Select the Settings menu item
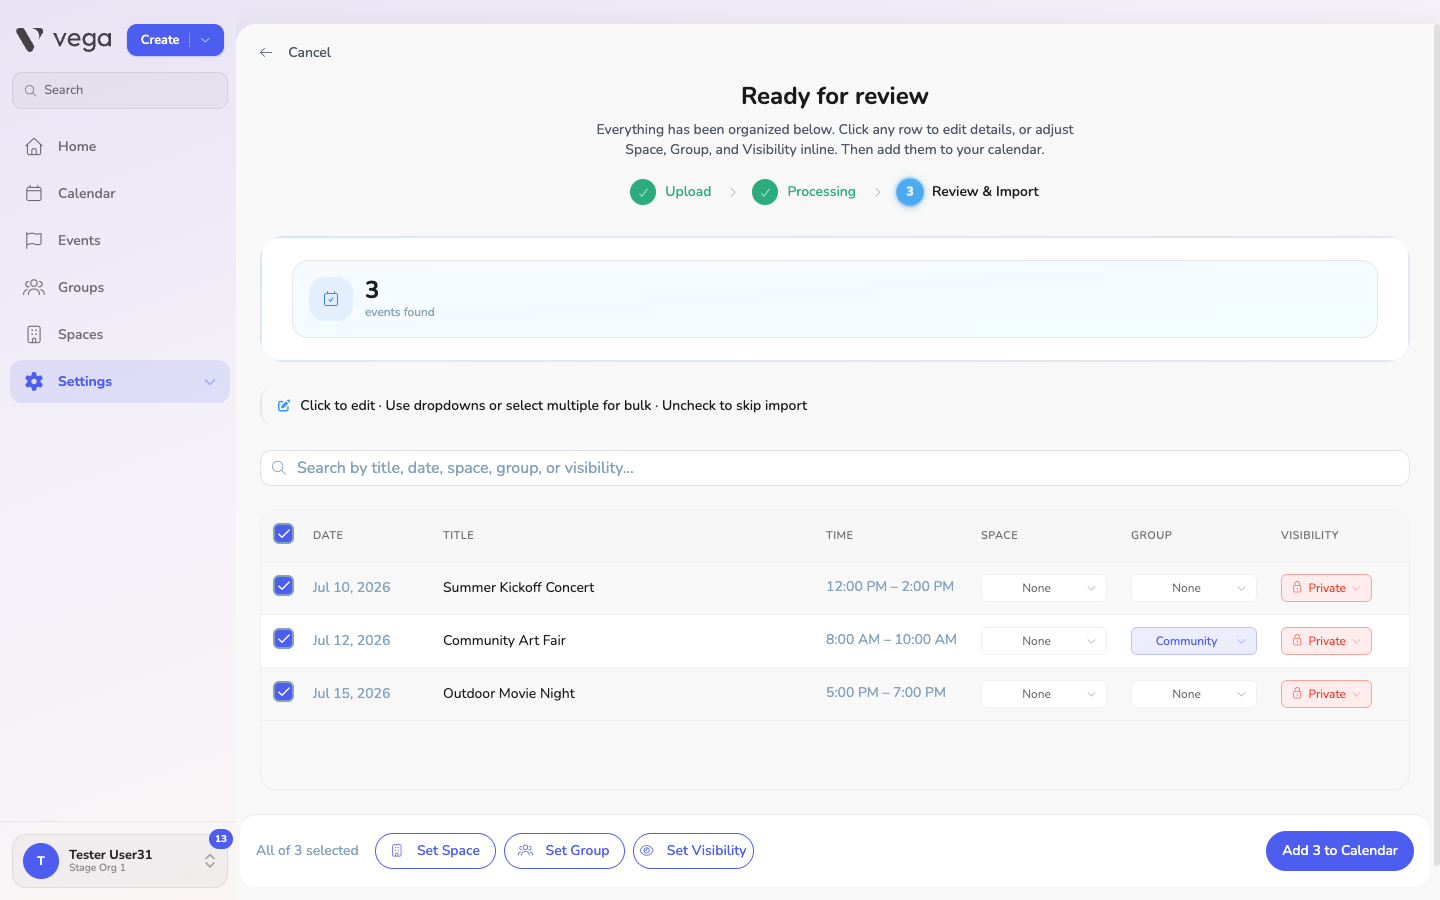The height and width of the screenshot is (900, 1440). (x=120, y=381)
